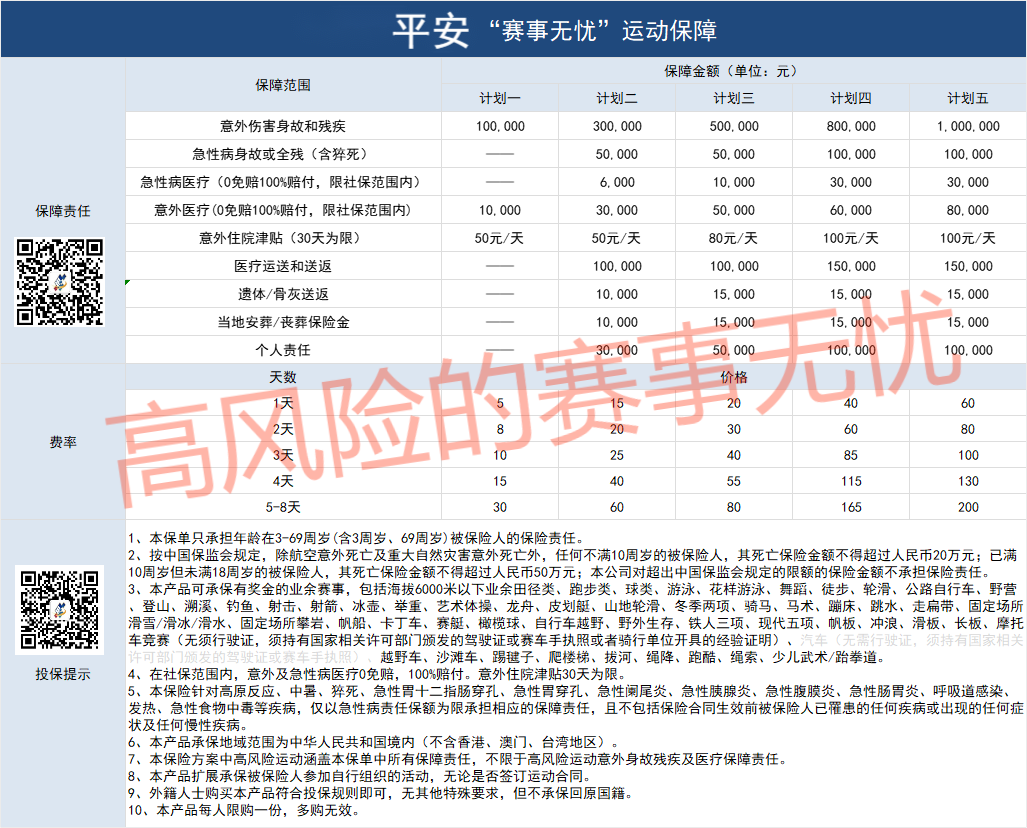
Task: Click the 80元/天 allowance cell
Action: click(733, 238)
